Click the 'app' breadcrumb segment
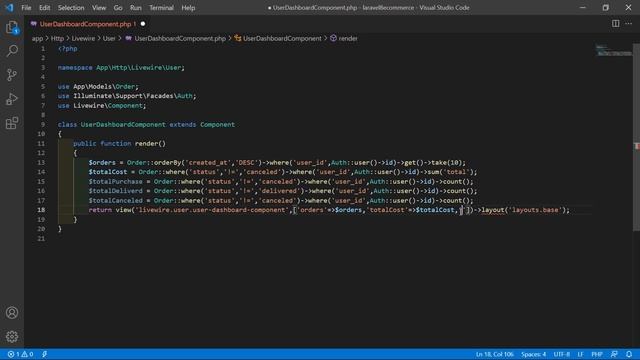 [x=37, y=38]
